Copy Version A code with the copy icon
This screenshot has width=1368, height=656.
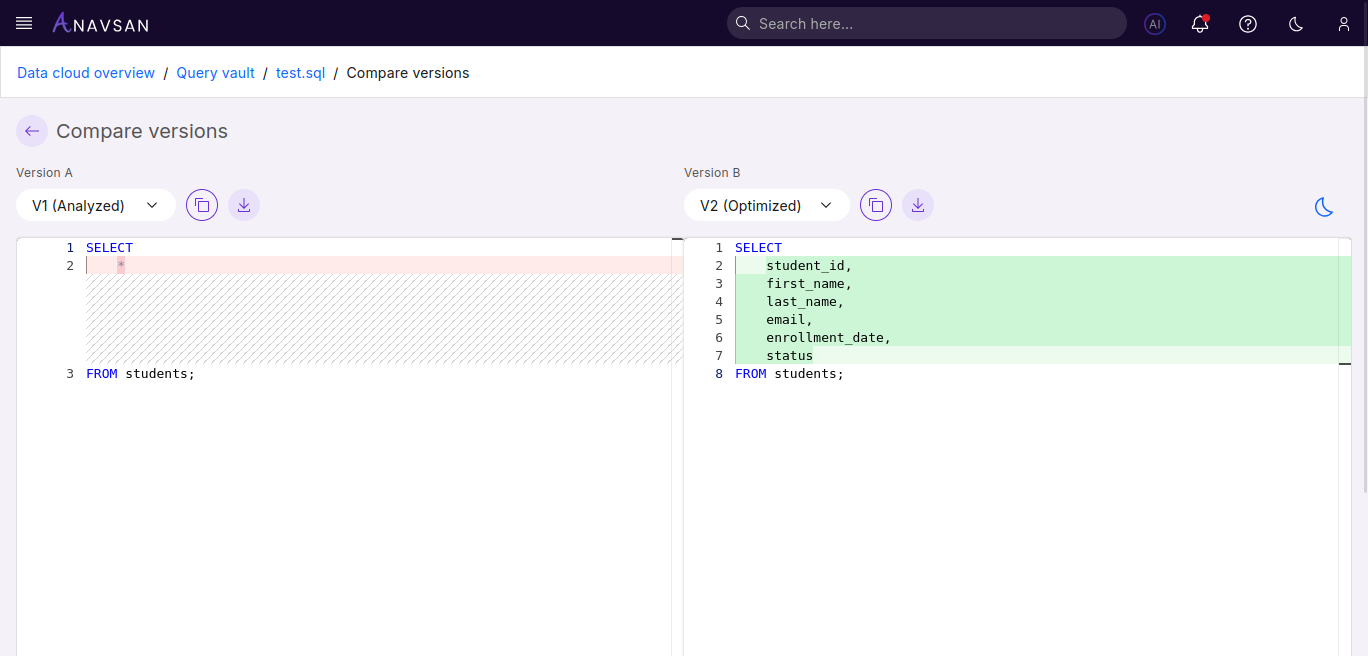click(x=202, y=204)
